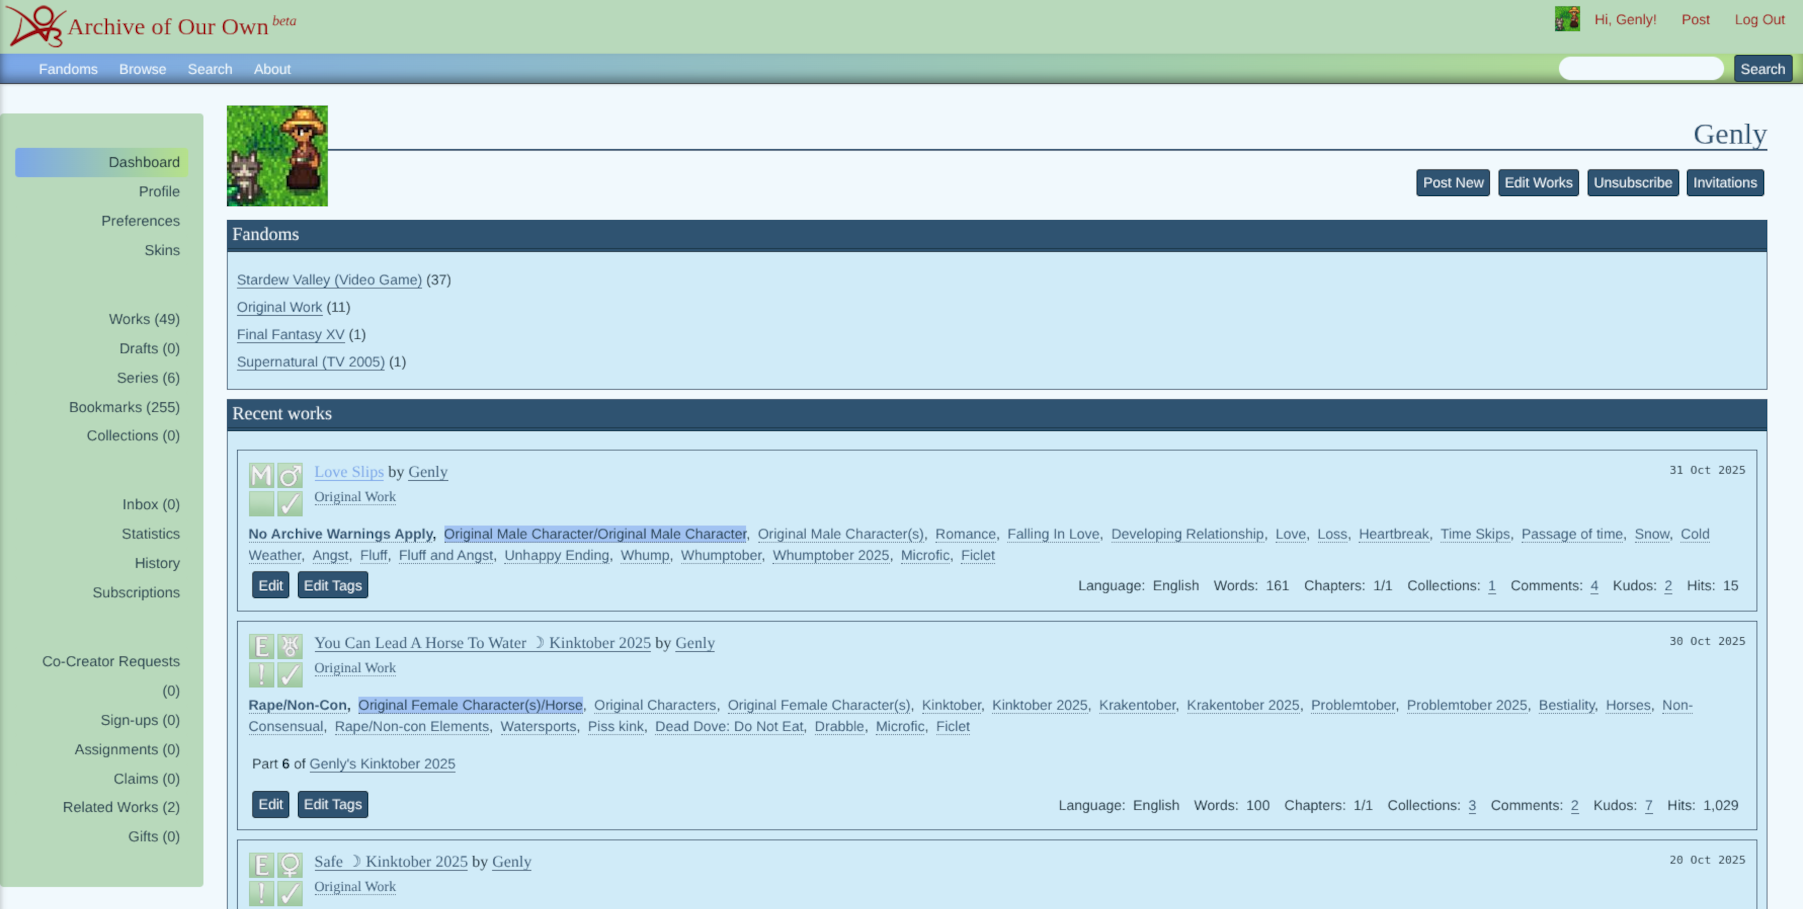The width and height of the screenshot is (1803, 909).
Task: Click the complete-work checkmark icon on Love Slips
Action: (290, 504)
